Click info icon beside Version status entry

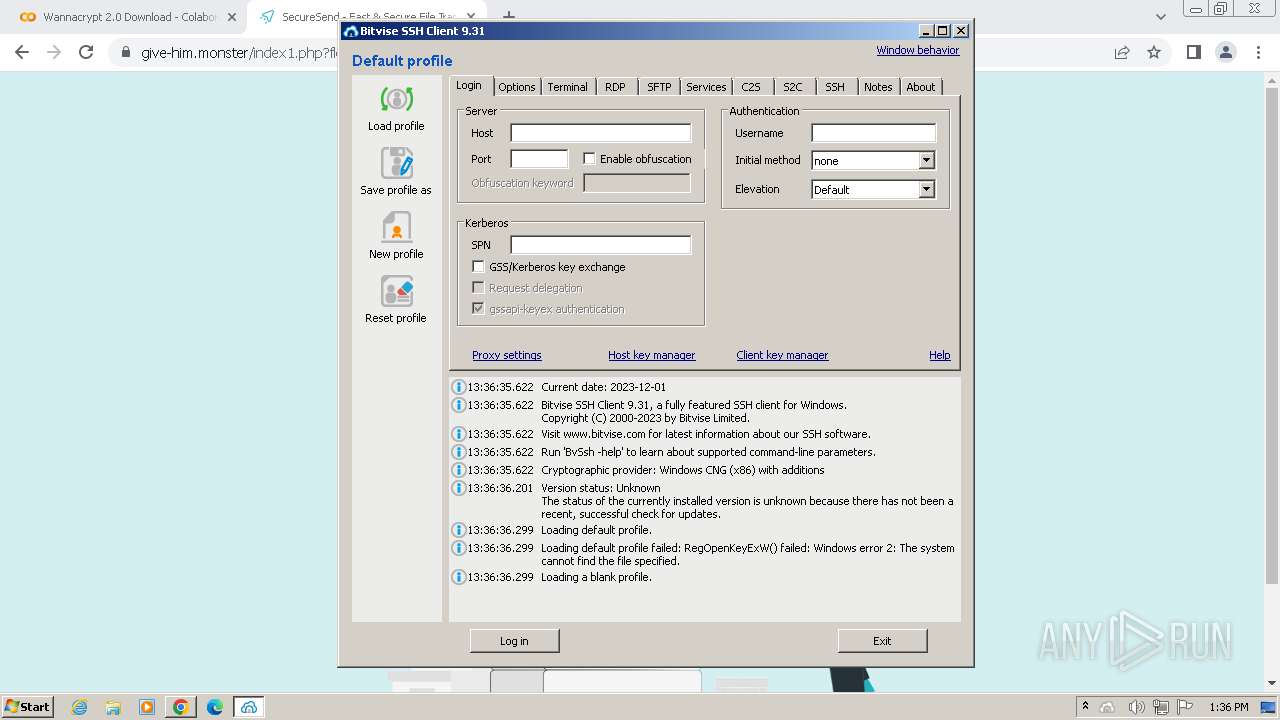[459, 488]
